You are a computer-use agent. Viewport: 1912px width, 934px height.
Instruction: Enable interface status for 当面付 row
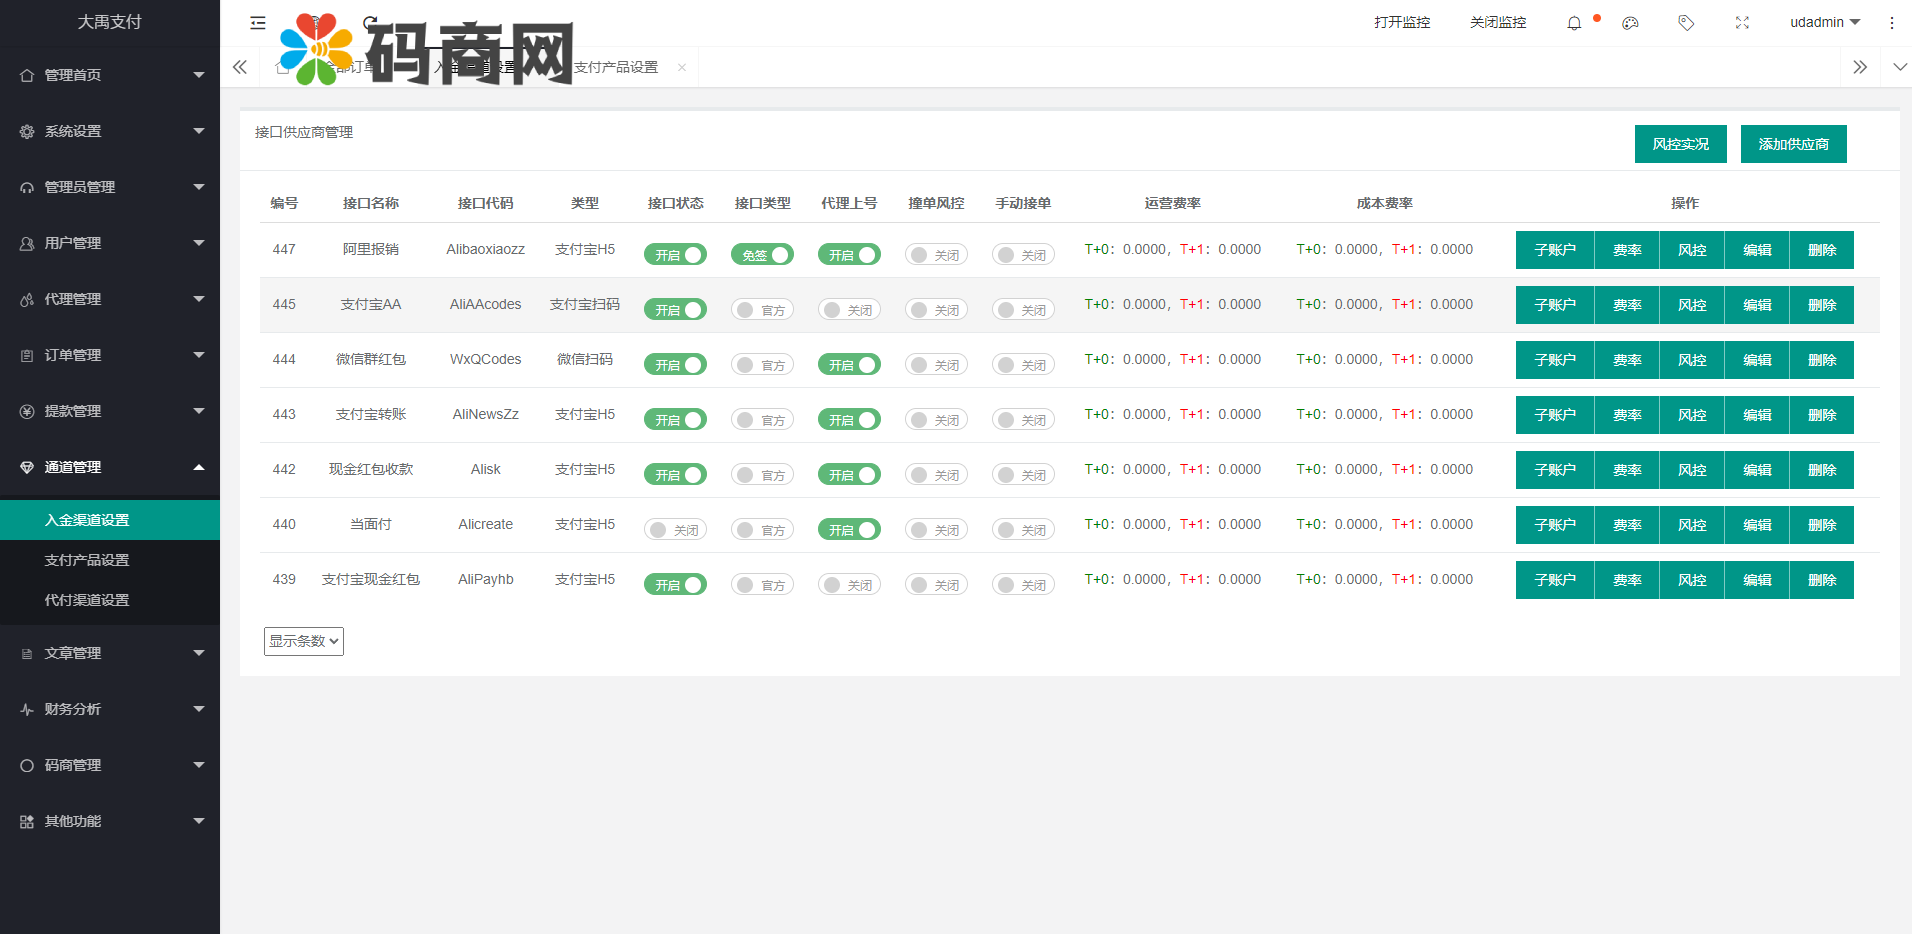coord(675,530)
